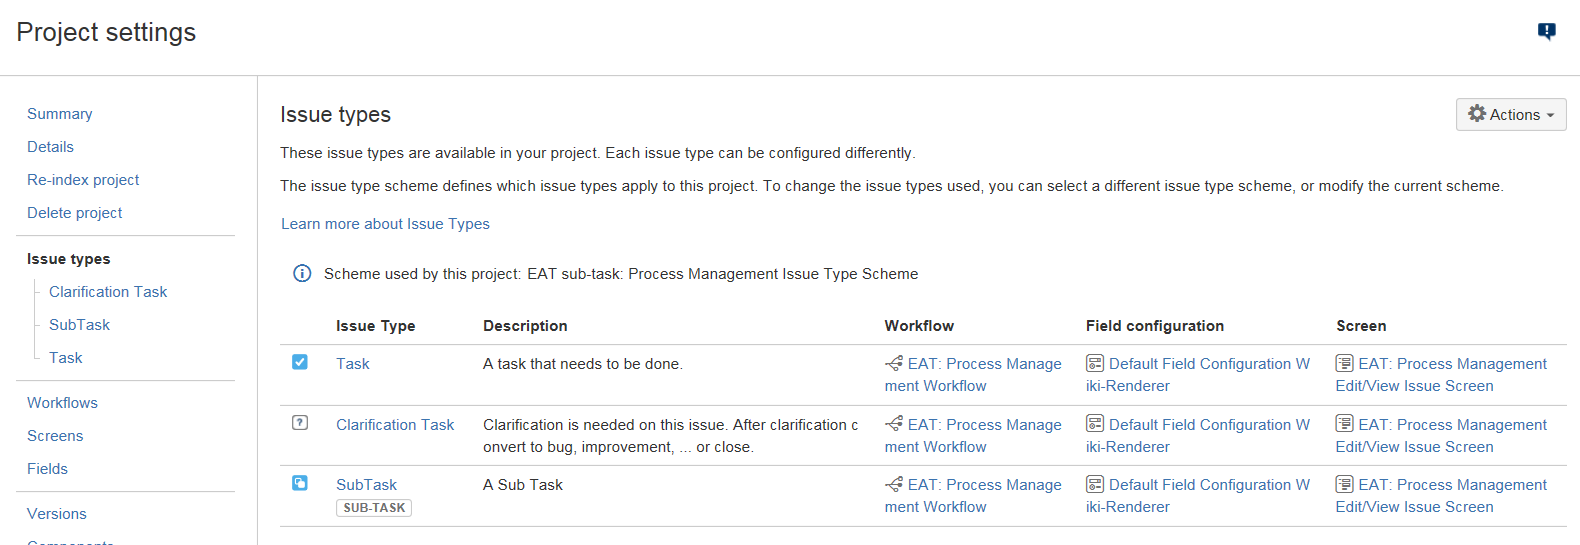Click the workflow icon in Clarification Task row
Viewport: 1580px width, 545px height.
coord(894,425)
